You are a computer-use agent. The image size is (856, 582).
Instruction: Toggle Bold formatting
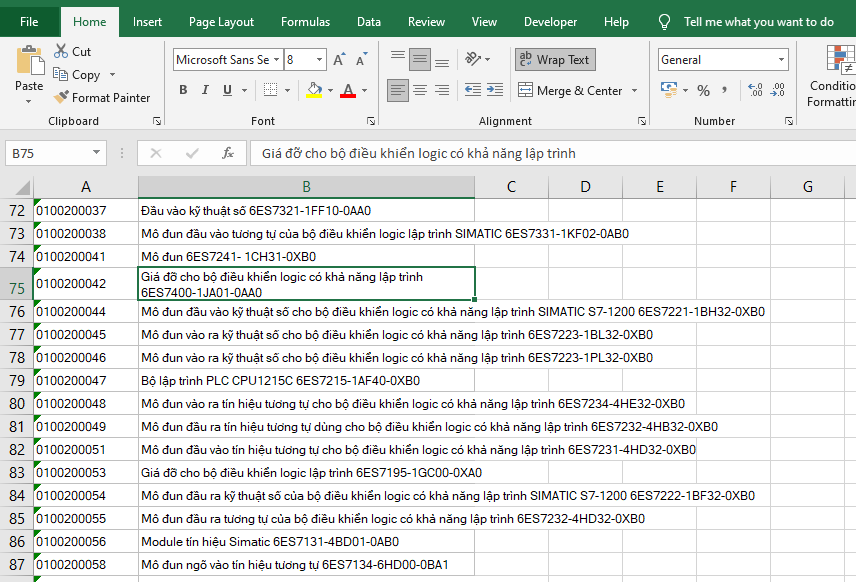[x=183, y=90]
